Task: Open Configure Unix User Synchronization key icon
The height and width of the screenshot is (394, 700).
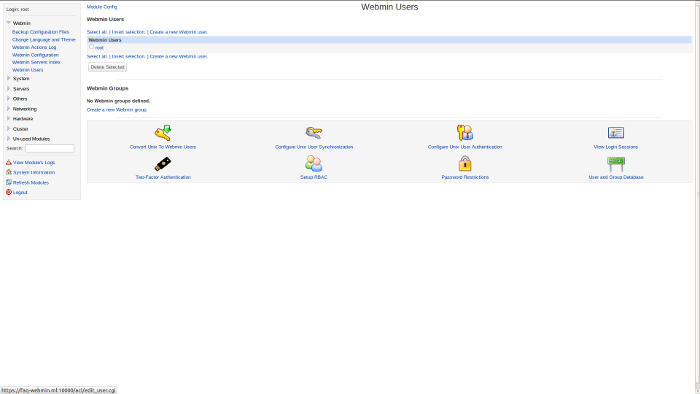Action: (314, 133)
